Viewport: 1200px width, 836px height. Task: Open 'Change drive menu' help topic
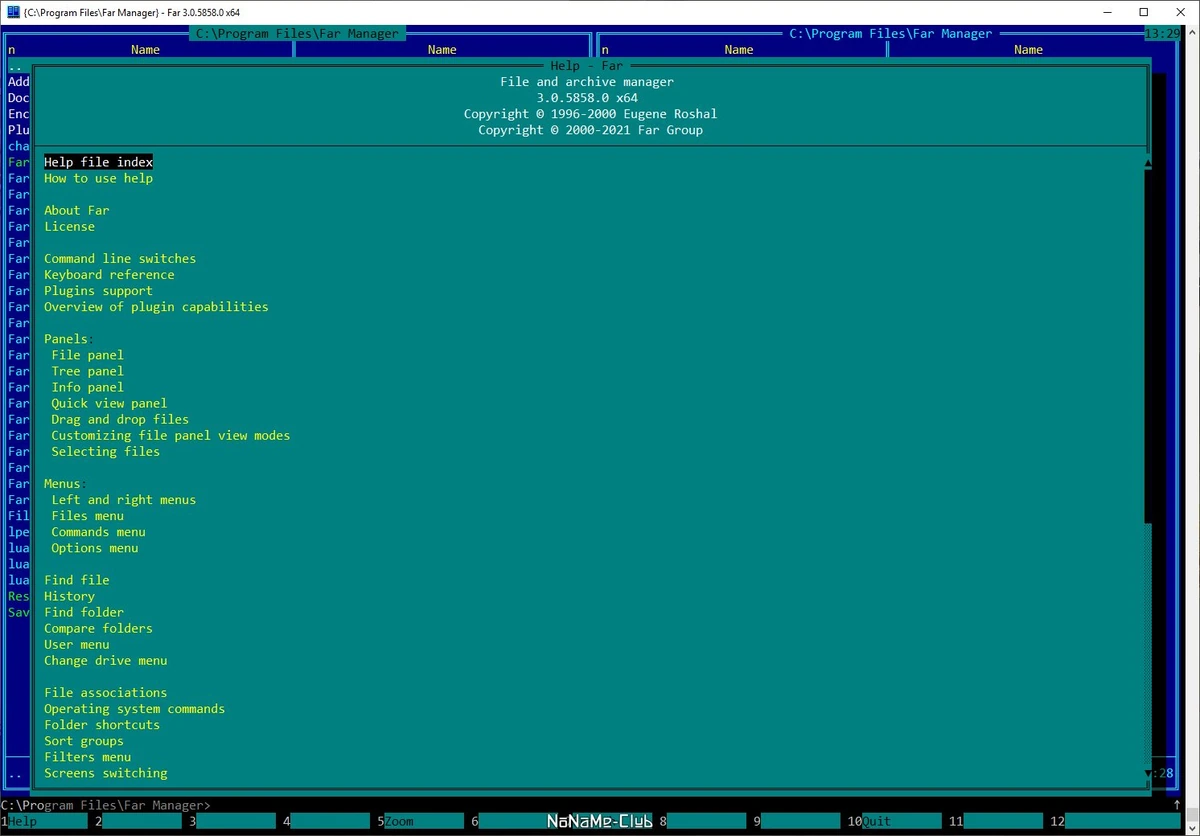point(105,660)
